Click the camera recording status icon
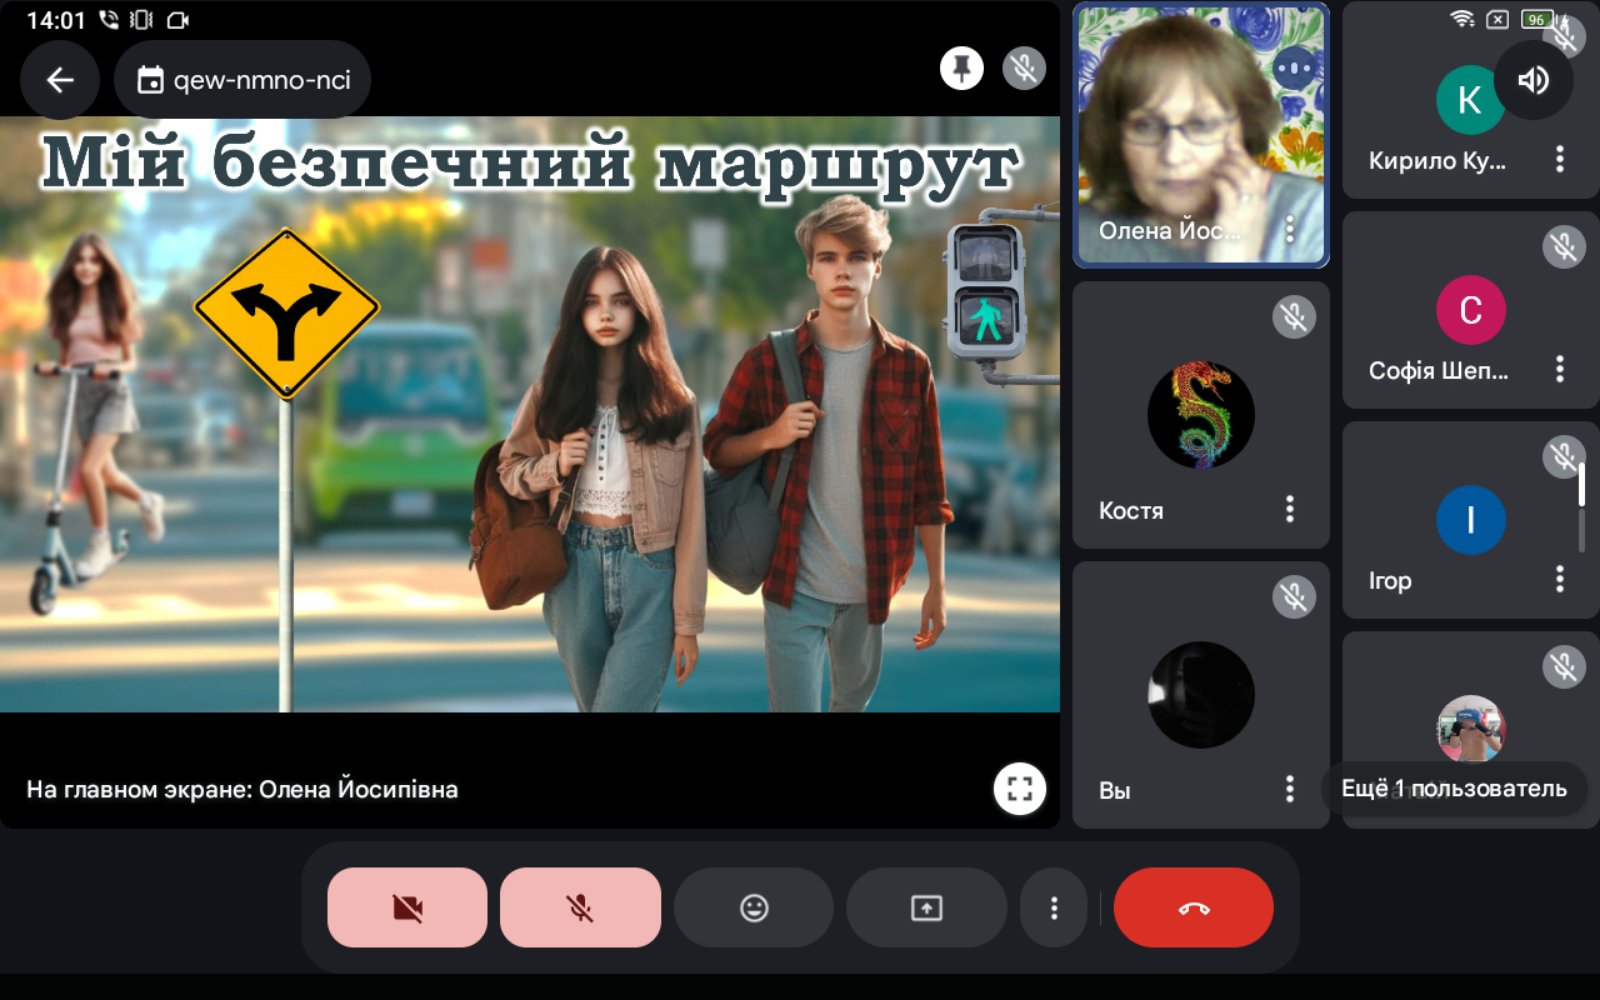This screenshot has height=1000, width=1600. tap(178, 20)
